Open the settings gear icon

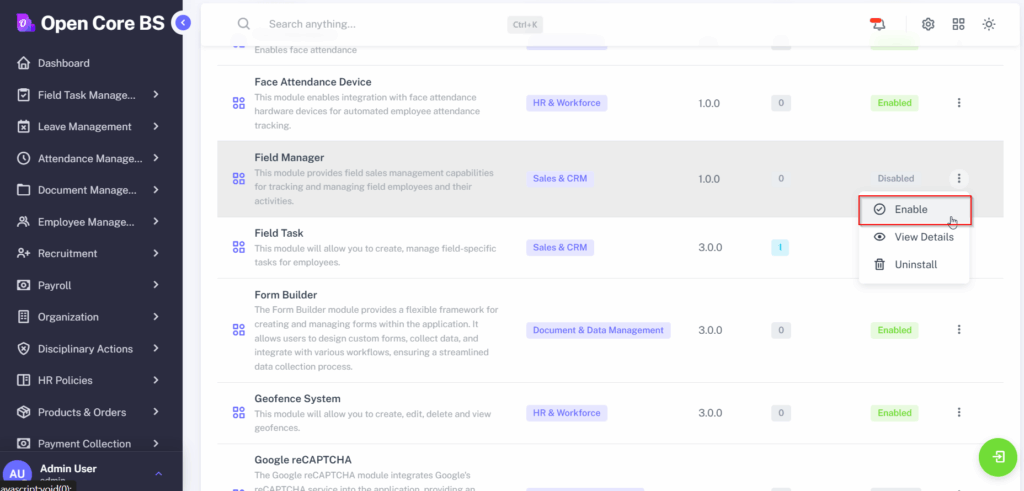click(928, 24)
